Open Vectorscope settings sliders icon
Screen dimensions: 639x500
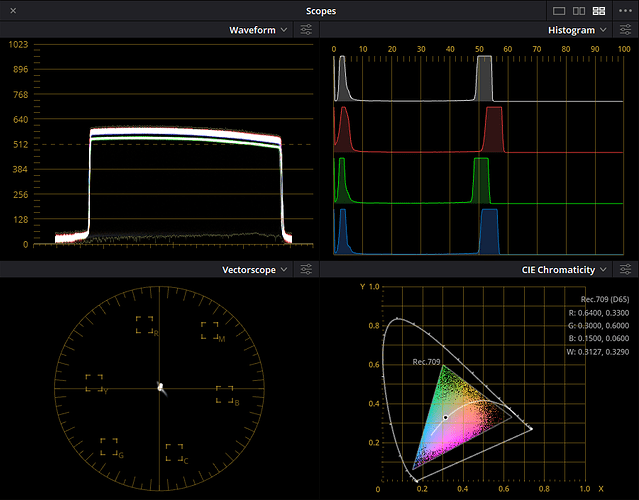click(306, 269)
